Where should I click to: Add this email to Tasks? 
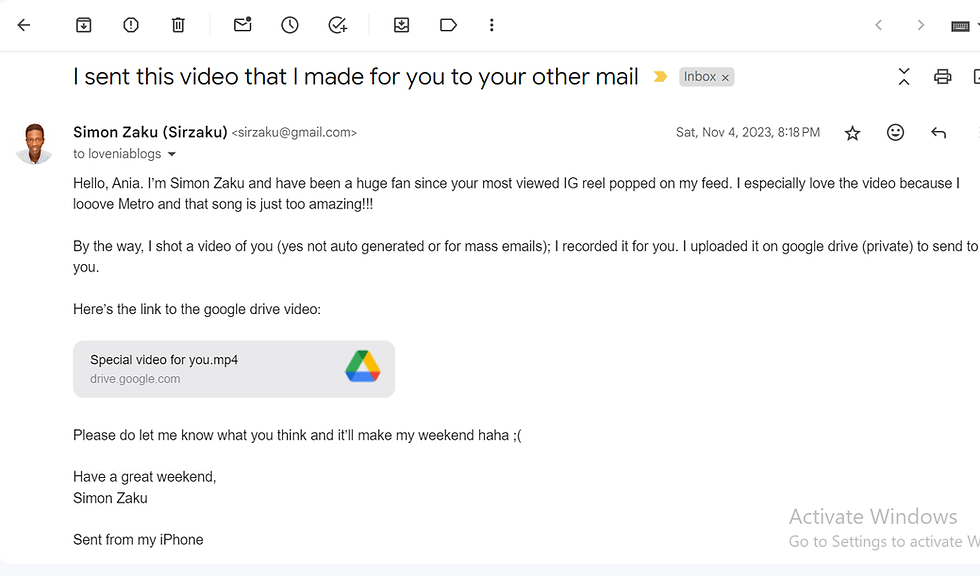(338, 25)
